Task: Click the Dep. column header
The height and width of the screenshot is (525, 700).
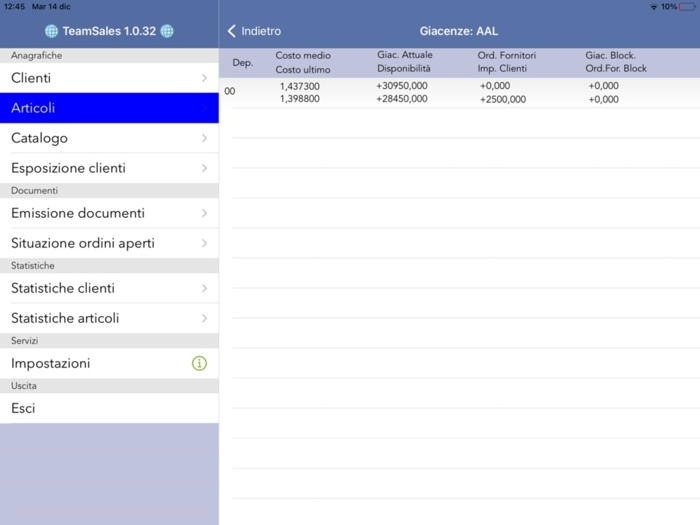Action: tap(242, 63)
